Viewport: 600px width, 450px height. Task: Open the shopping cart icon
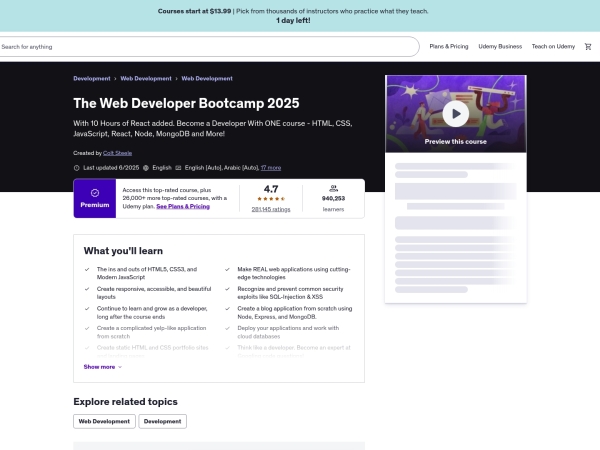click(588, 47)
